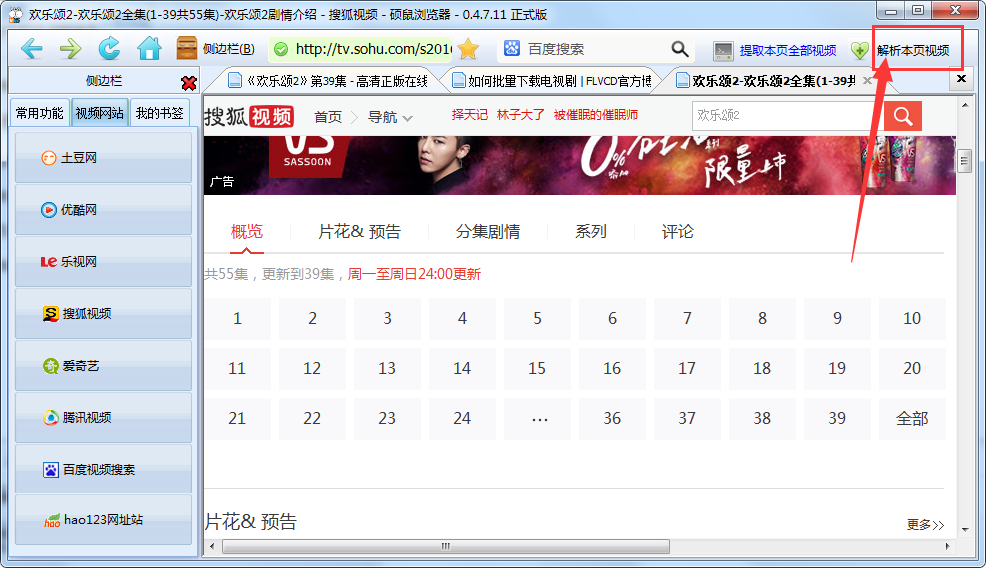Click the orange Sohu search button
The height and width of the screenshot is (568, 986).
(903, 116)
